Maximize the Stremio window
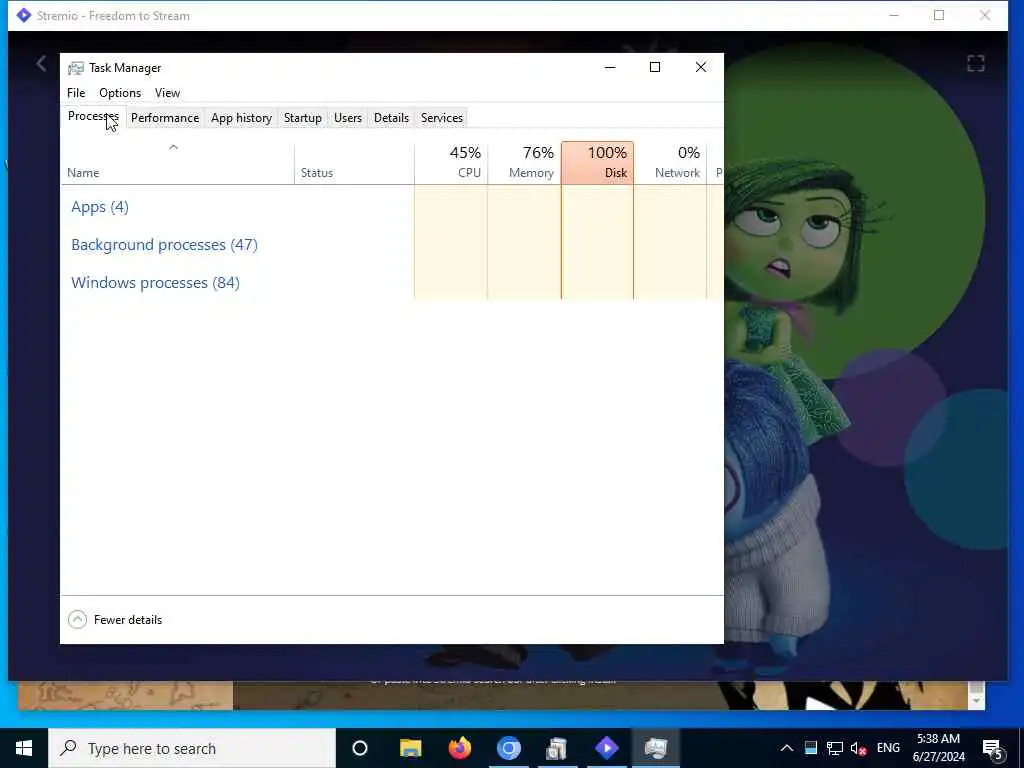This screenshot has width=1024, height=768. click(939, 16)
